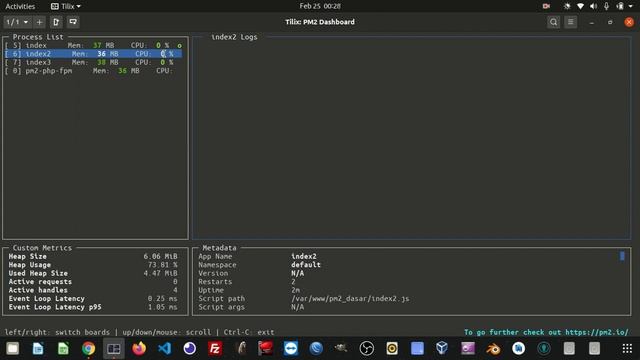640x360 pixels.
Task: Click the Heap Usage 73.81 % value
Action: pyautogui.click(x=162, y=265)
